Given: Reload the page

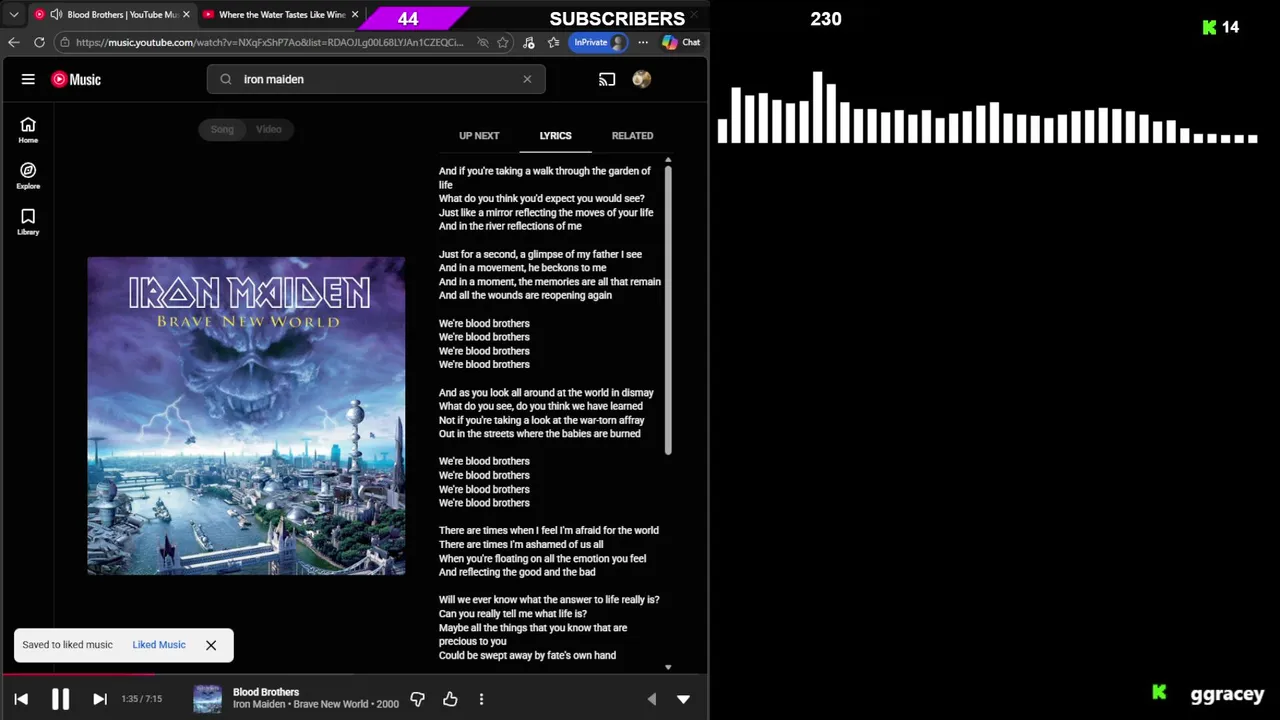Looking at the screenshot, I should (39, 42).
